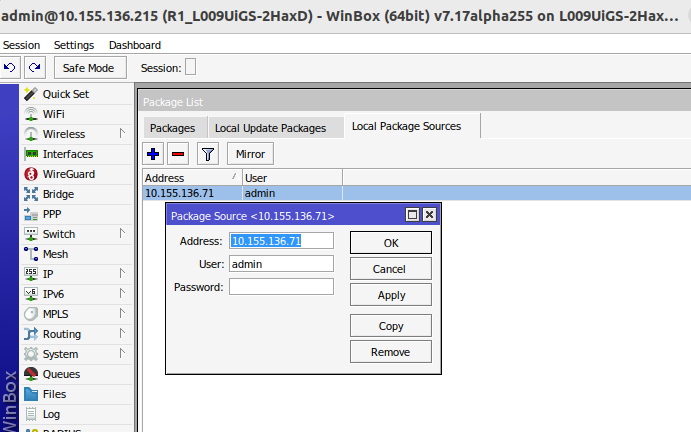Click the red minus remove icon
Viewport: 691px width, 432px height.
tap(178, 154)
